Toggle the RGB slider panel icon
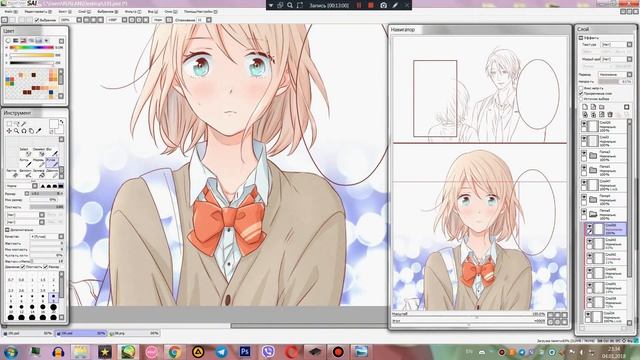Screen dimensions: 640x360 [16, 41]
